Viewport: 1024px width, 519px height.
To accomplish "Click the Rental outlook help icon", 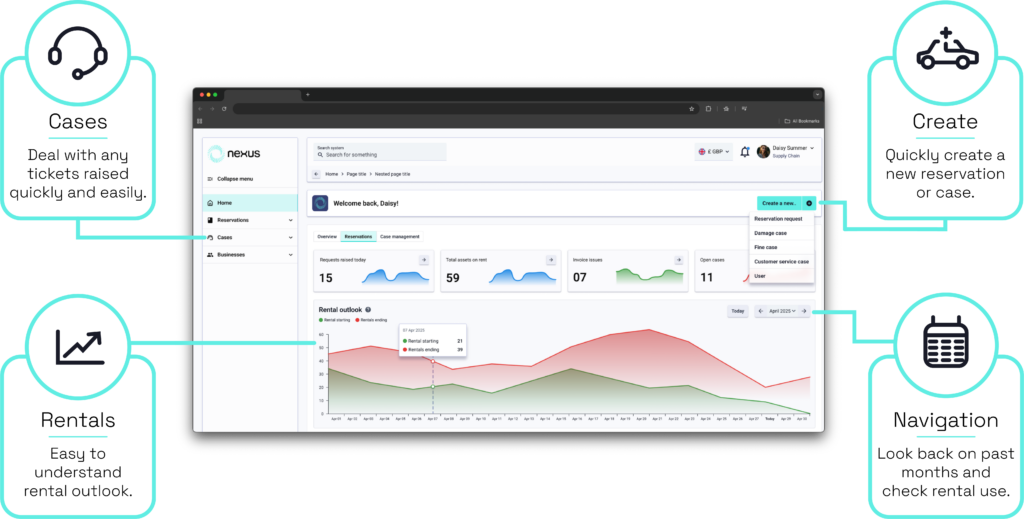I will click(x=369, y=310).
